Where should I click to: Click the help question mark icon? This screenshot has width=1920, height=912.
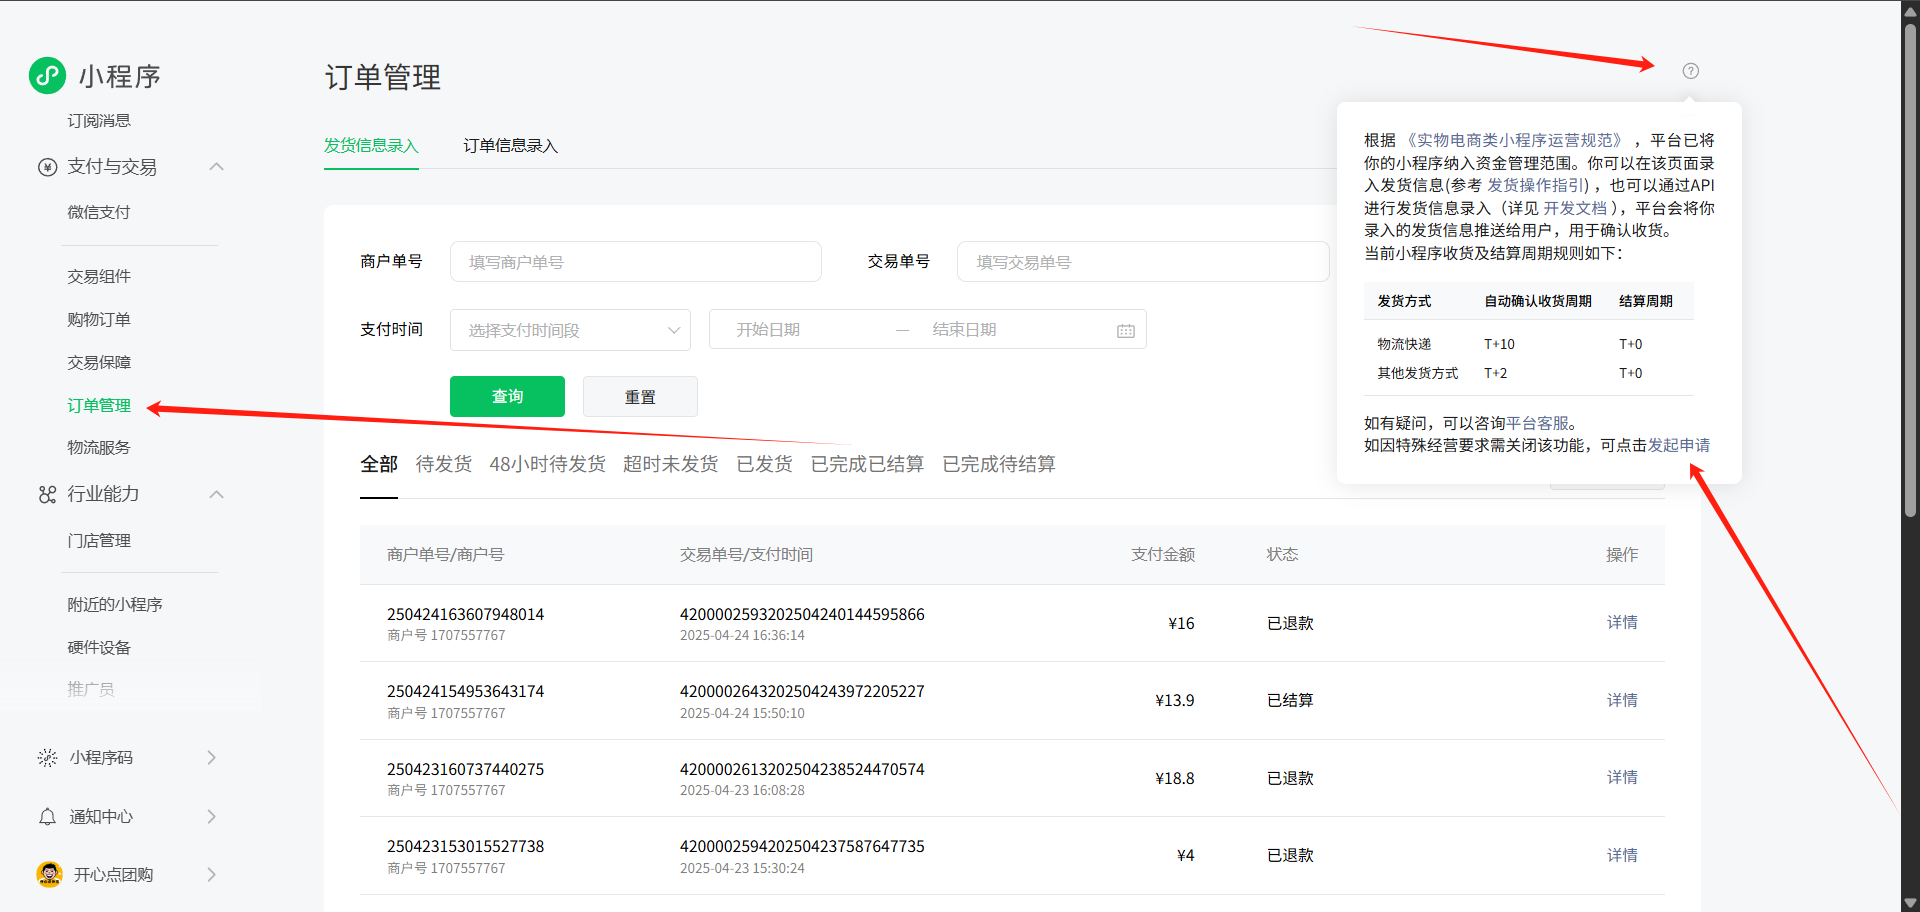click(x=1690, y=71)
